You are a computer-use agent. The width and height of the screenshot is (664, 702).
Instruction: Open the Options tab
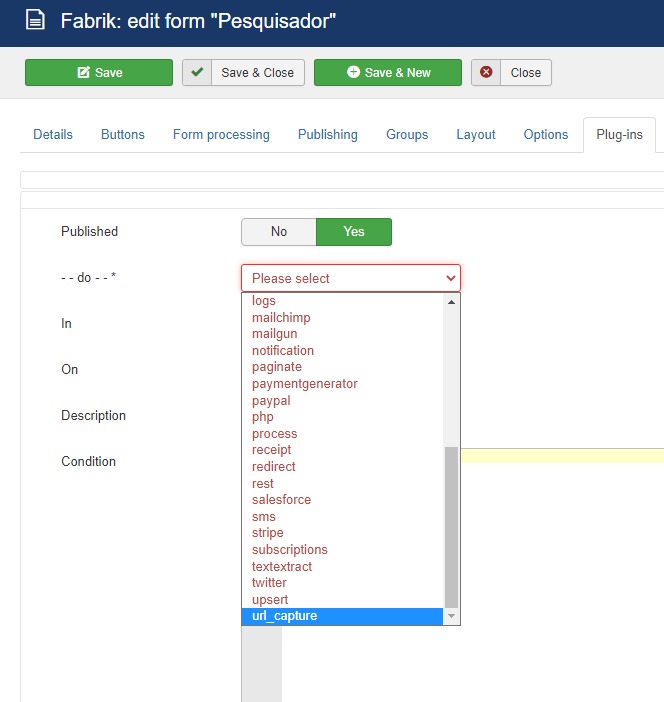546,134
